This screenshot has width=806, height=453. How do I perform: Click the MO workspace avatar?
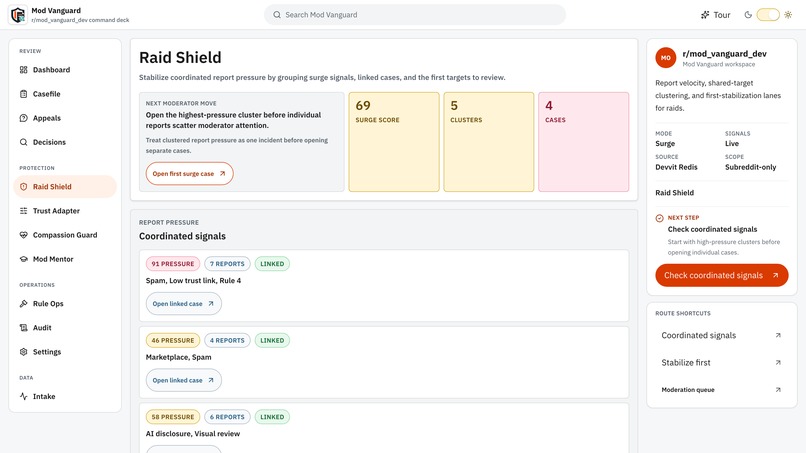tap(666, 58)
